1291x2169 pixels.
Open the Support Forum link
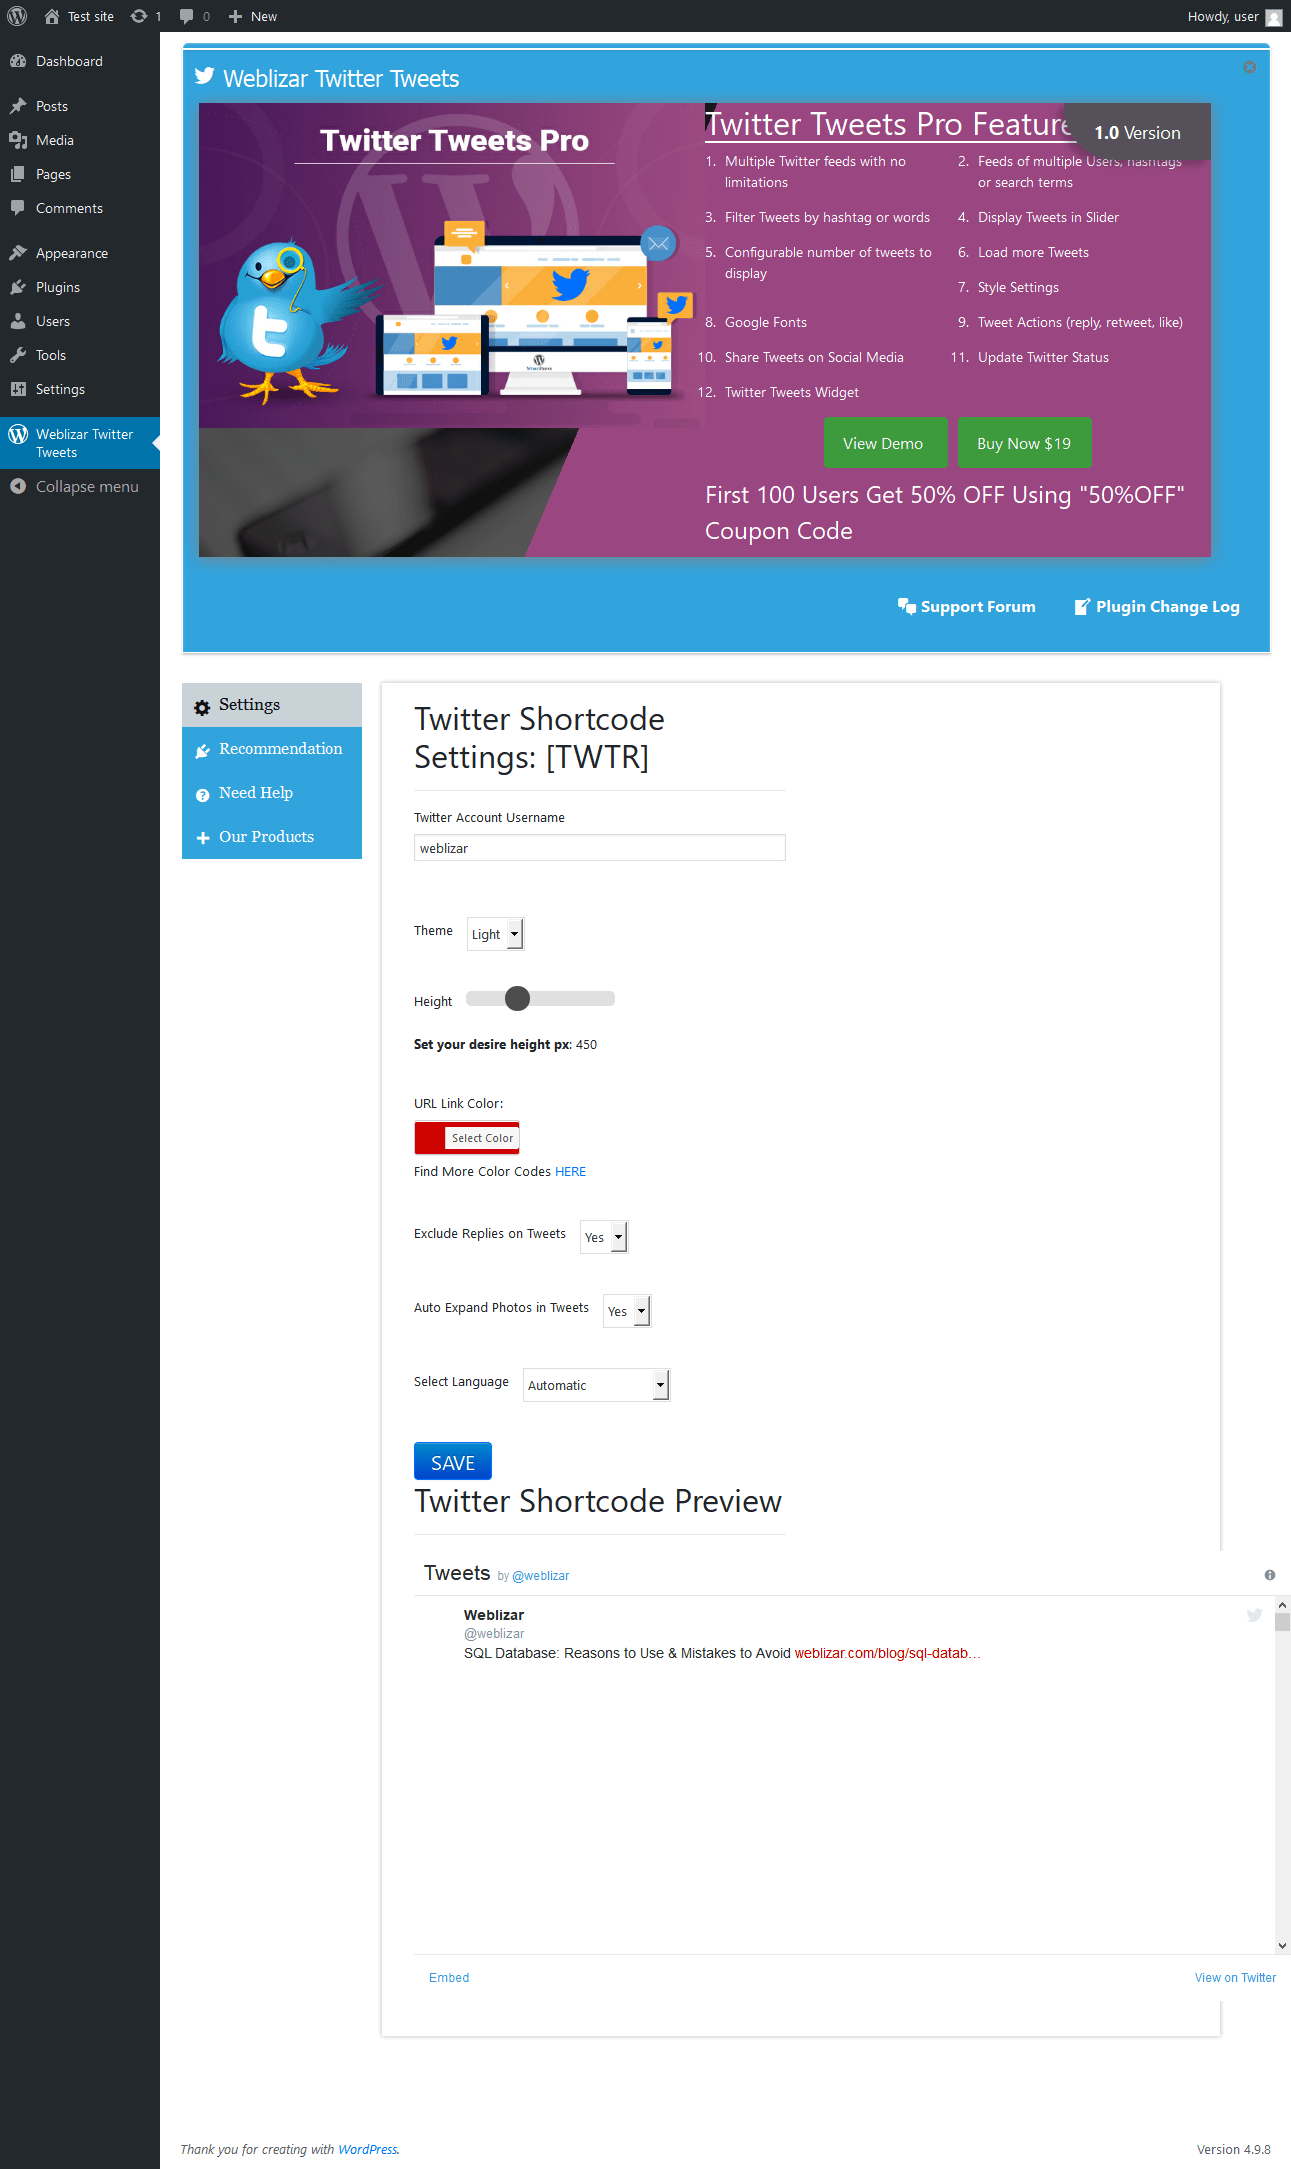[x=967, y=606]
